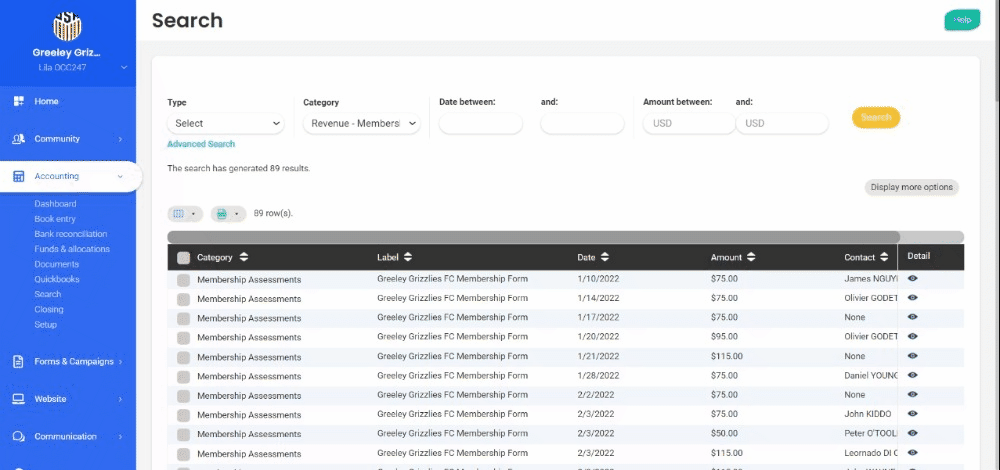Screen dimensions: 1000x470
Task: Check the box for the 1/17/2022 entry
Action: pos(183,318)
